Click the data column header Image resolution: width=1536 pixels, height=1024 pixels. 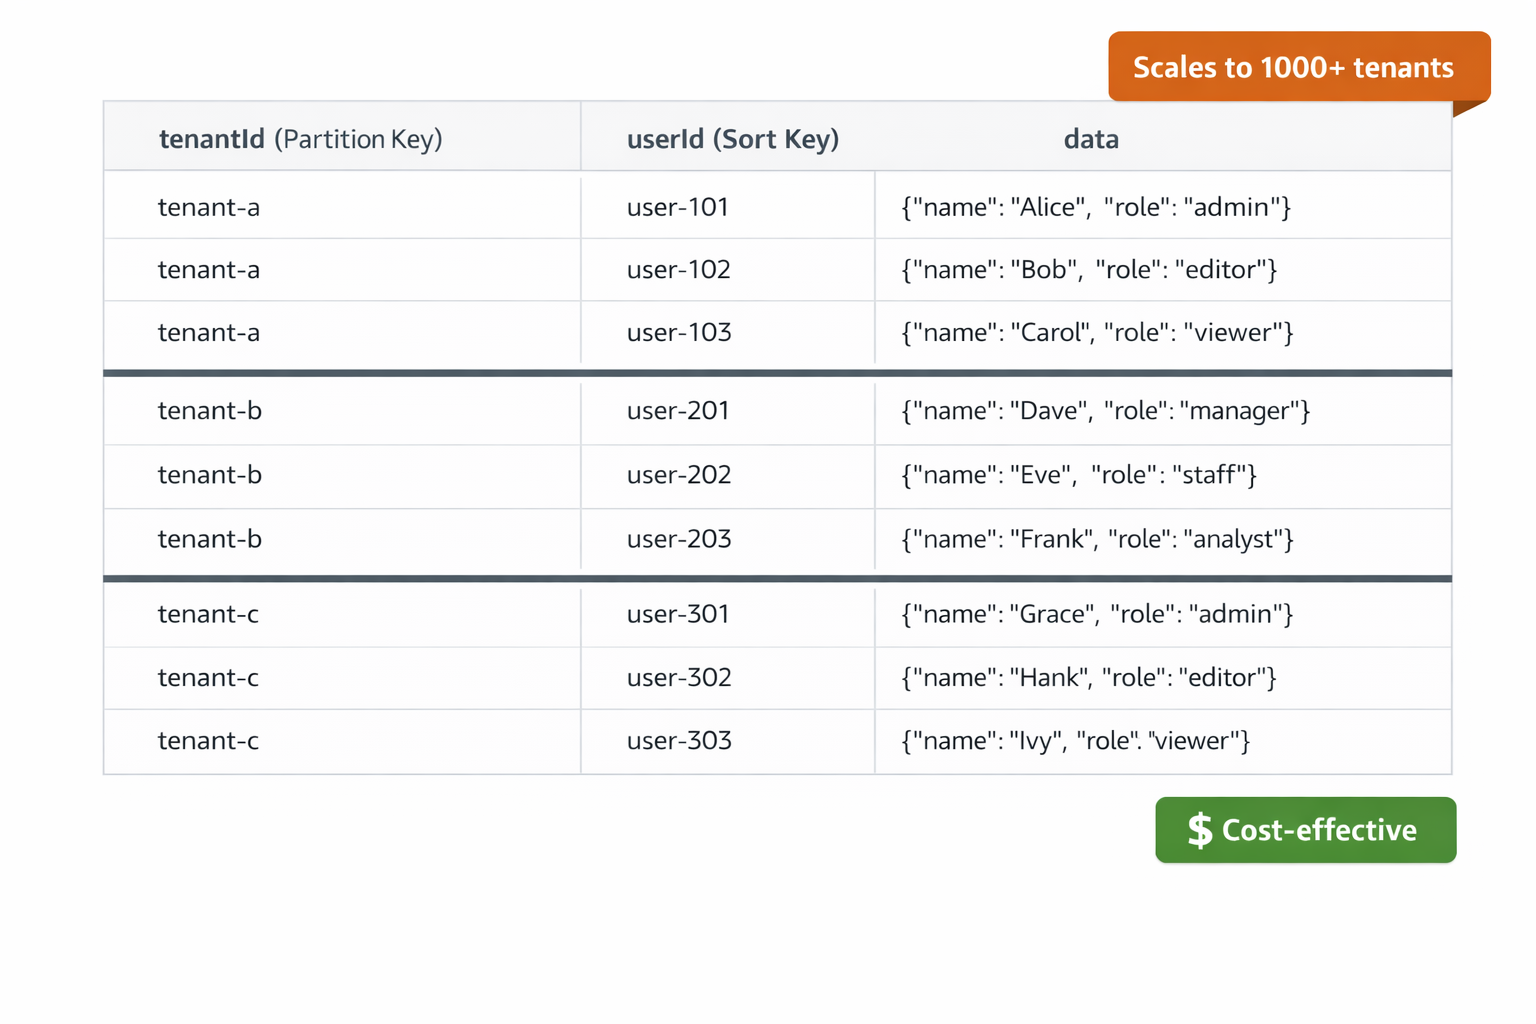(x=1090, y=139)
